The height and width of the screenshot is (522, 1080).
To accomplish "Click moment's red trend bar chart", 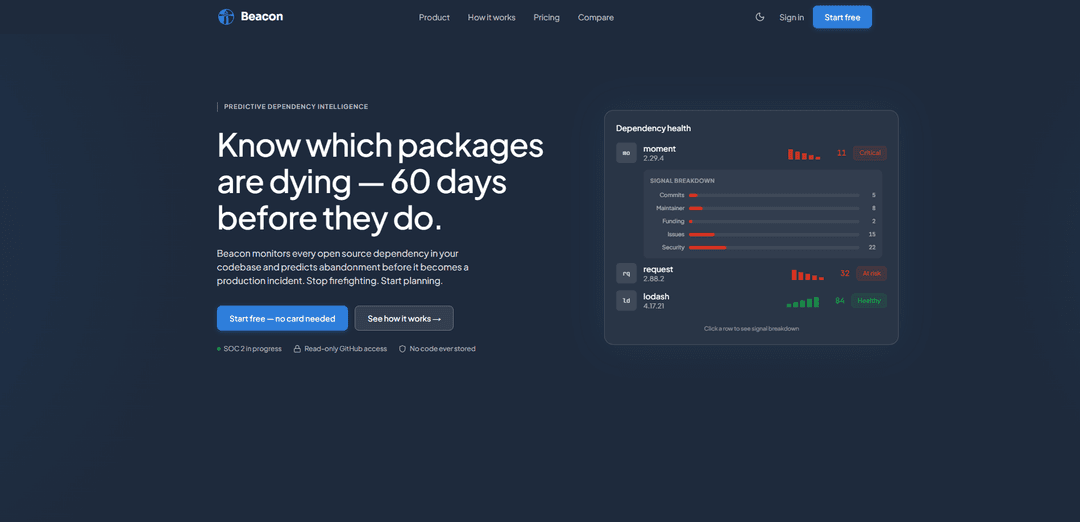I will 804,154.
